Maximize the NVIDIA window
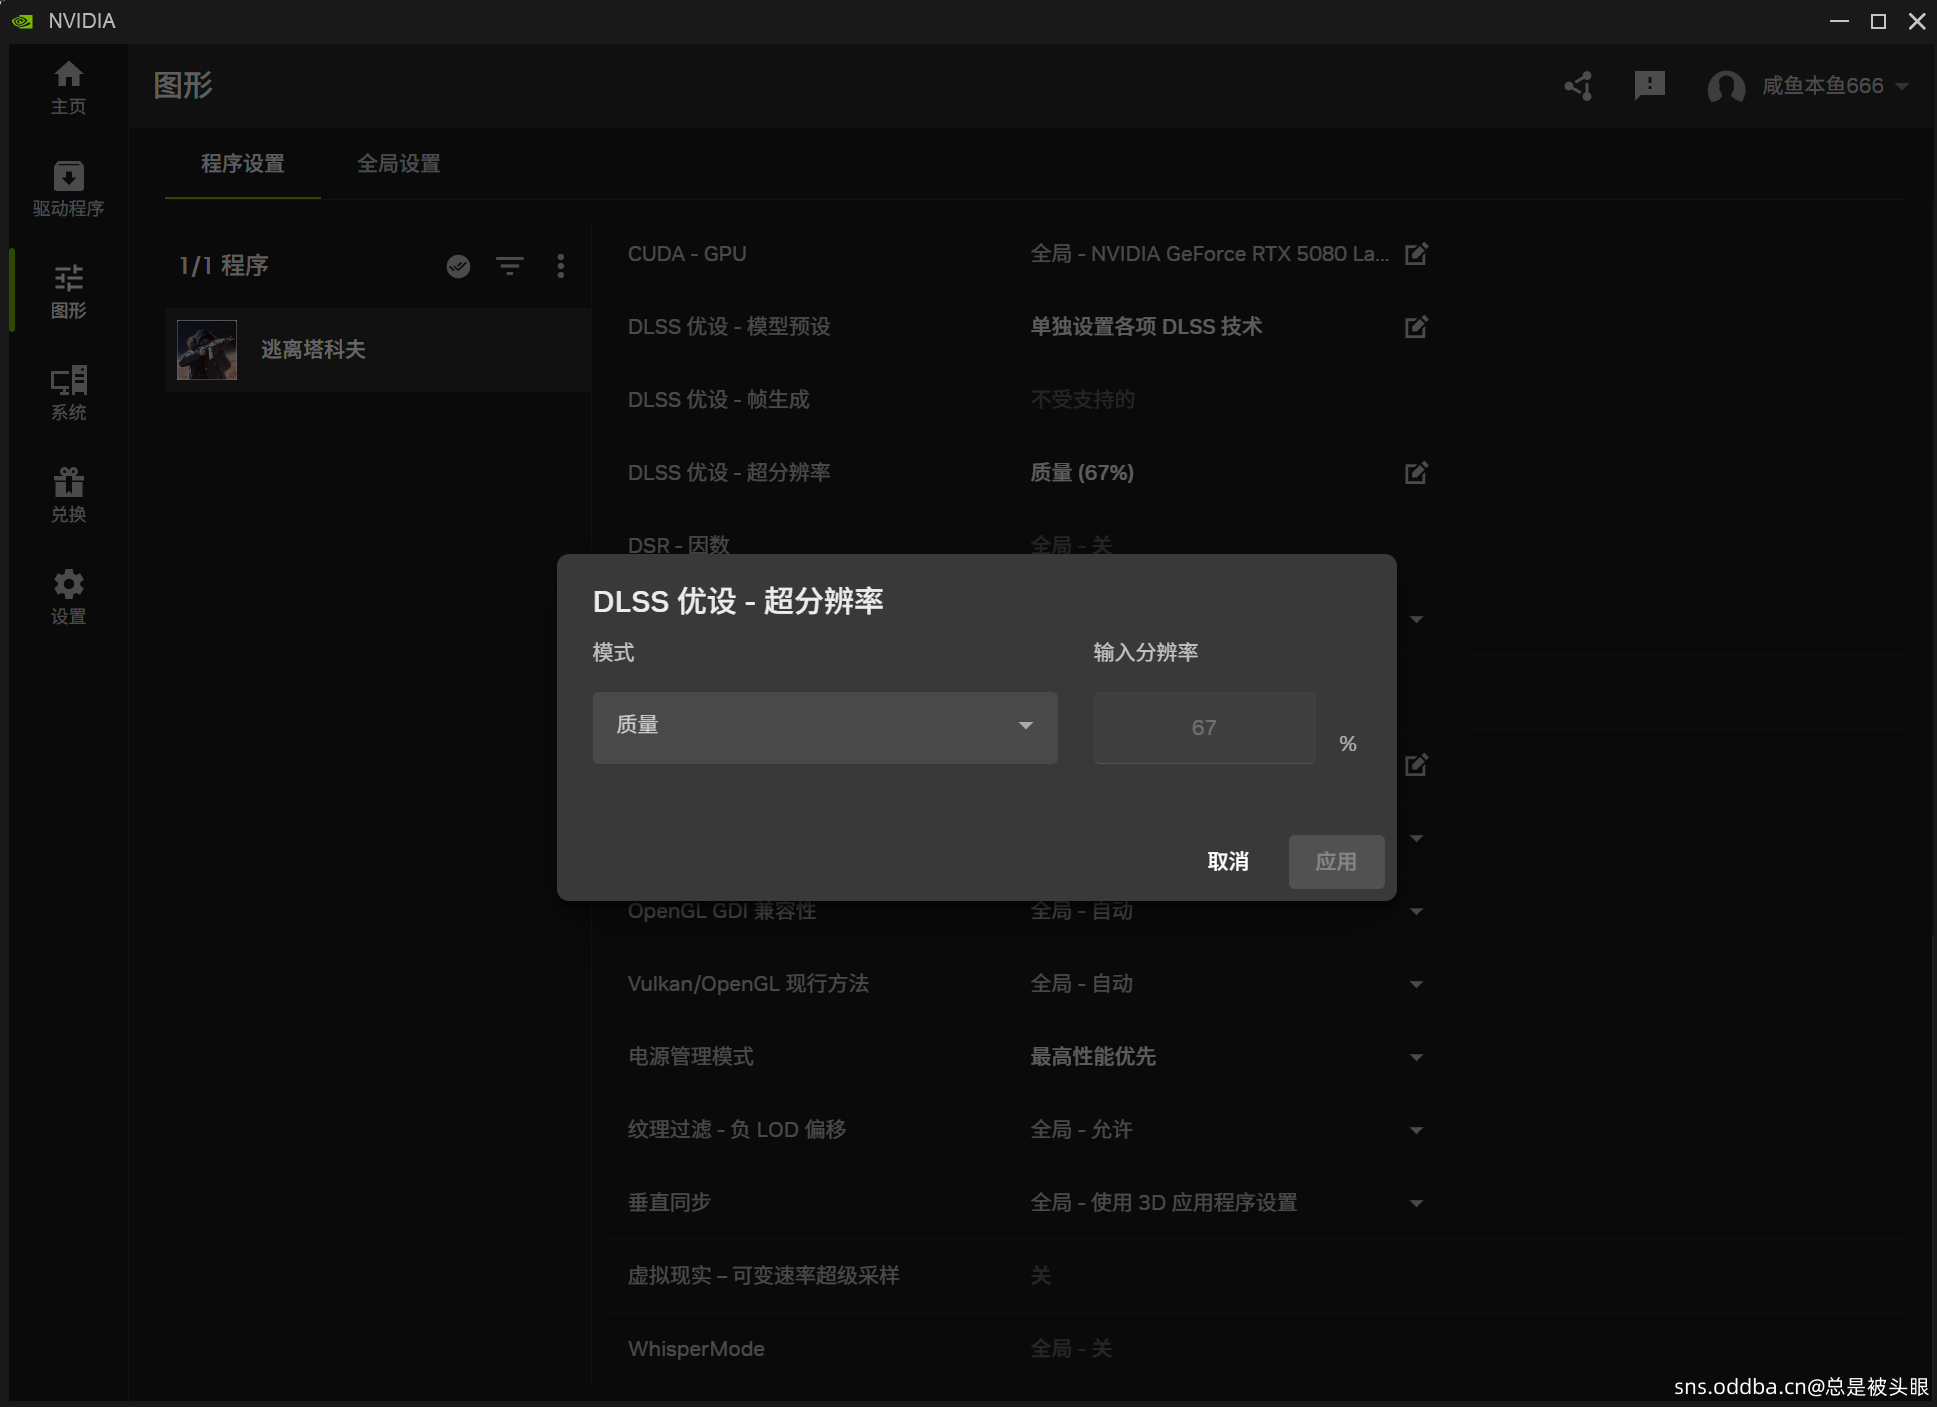Viewport: 1937px width, 1407px height. point(1878,21)
